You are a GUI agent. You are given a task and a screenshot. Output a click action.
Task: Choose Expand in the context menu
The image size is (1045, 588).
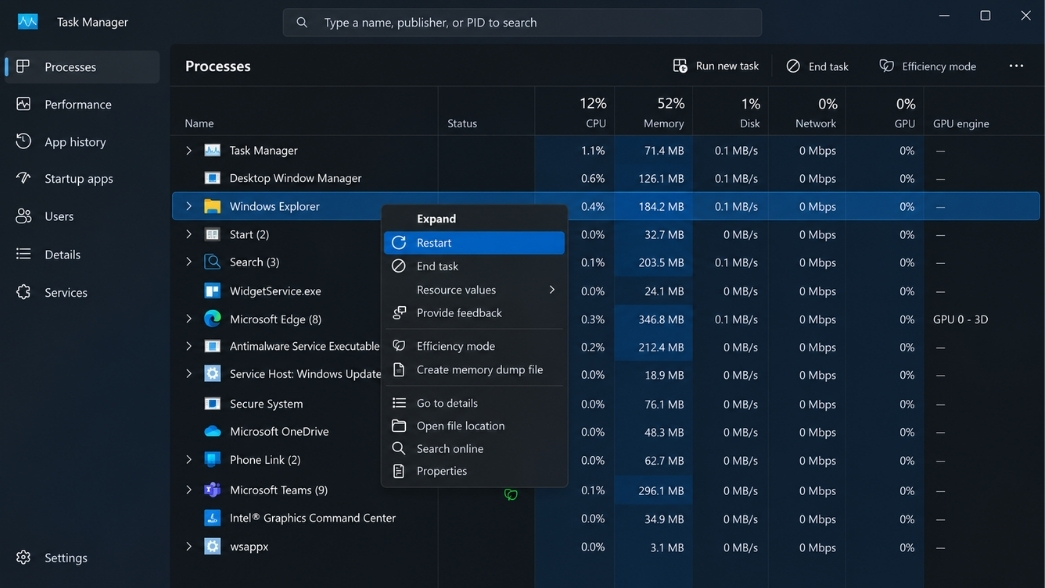click(474, 219)
